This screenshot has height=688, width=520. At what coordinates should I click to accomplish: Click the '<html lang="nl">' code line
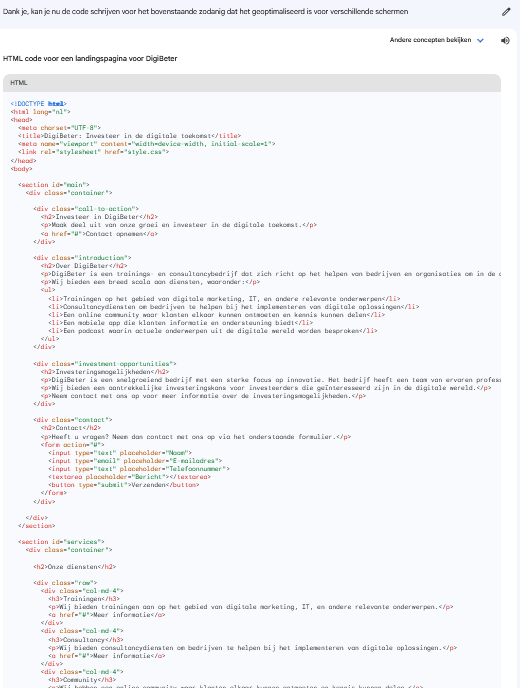click(x=40, y=111)
